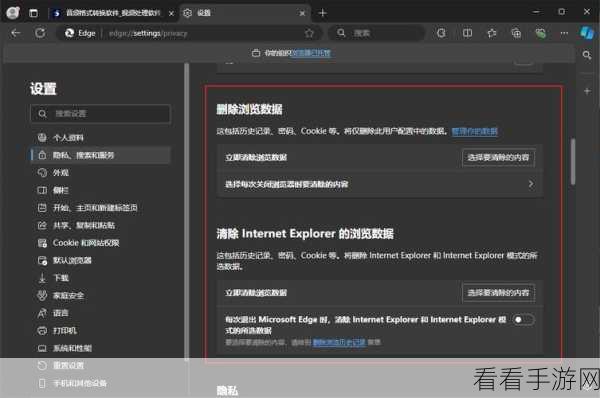The width and height of the screenshot is (600, 398).
Task: Click the browser back arrow
Action: click(15, 33)
